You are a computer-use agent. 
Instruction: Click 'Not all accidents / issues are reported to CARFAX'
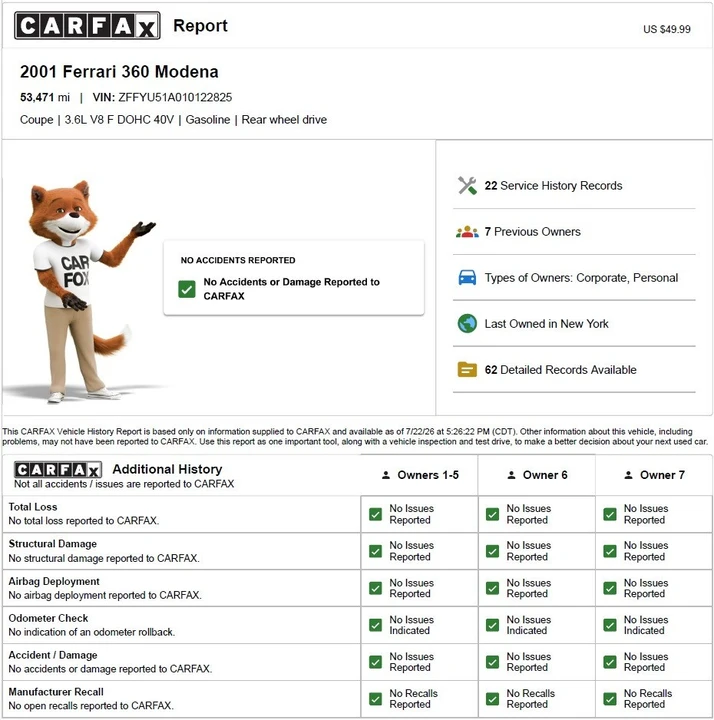click(124, 484)
